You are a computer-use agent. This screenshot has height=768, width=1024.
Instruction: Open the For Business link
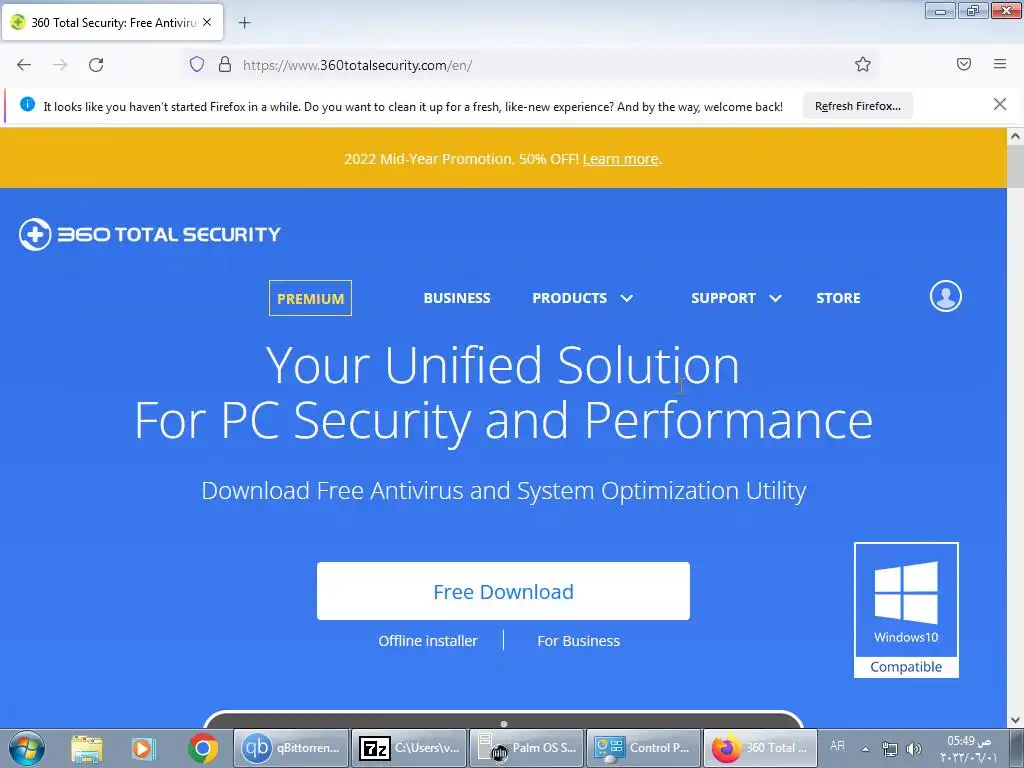579,641
